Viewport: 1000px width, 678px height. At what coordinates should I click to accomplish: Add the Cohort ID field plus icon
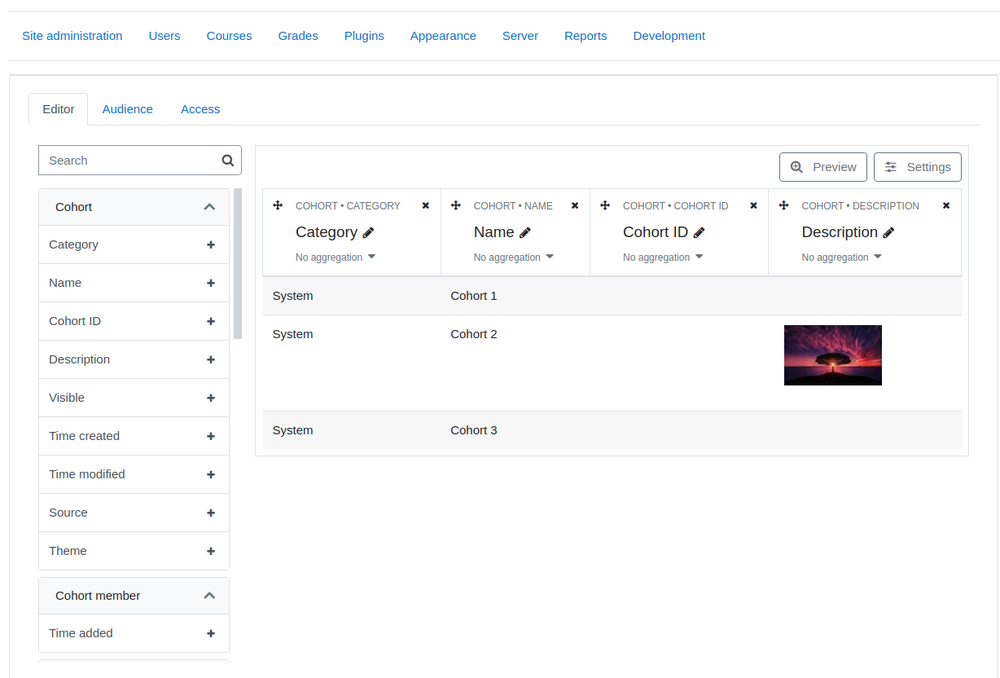tap(210, 321)
